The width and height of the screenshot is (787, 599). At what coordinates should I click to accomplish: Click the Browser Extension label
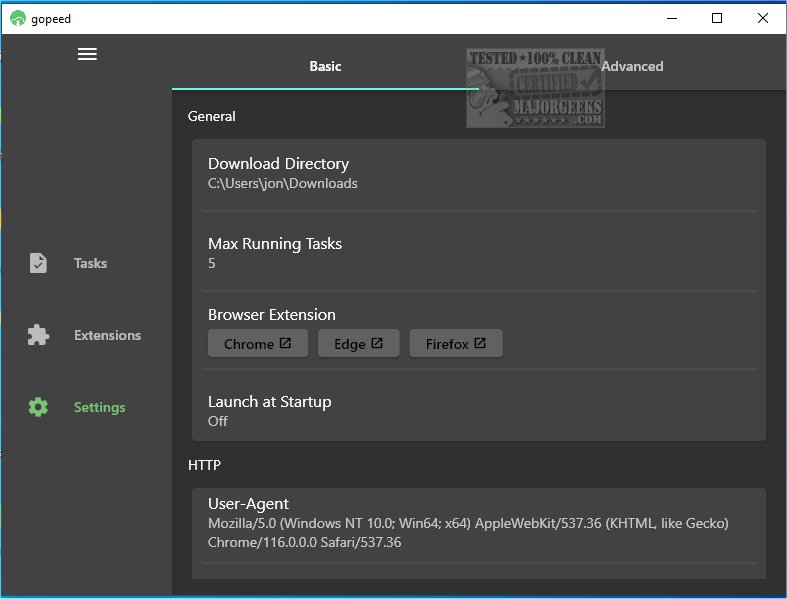click(272, 315)
